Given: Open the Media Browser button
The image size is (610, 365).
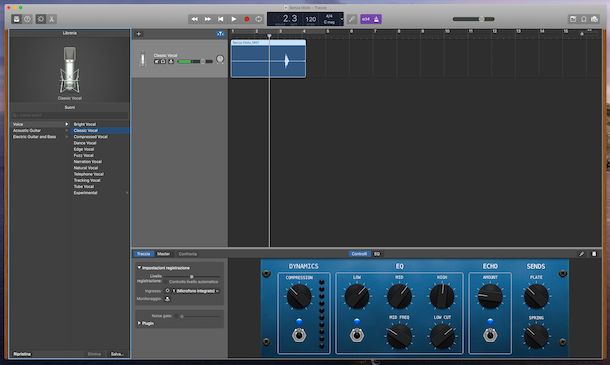Looking at the screenshot, I should [594, 19].
